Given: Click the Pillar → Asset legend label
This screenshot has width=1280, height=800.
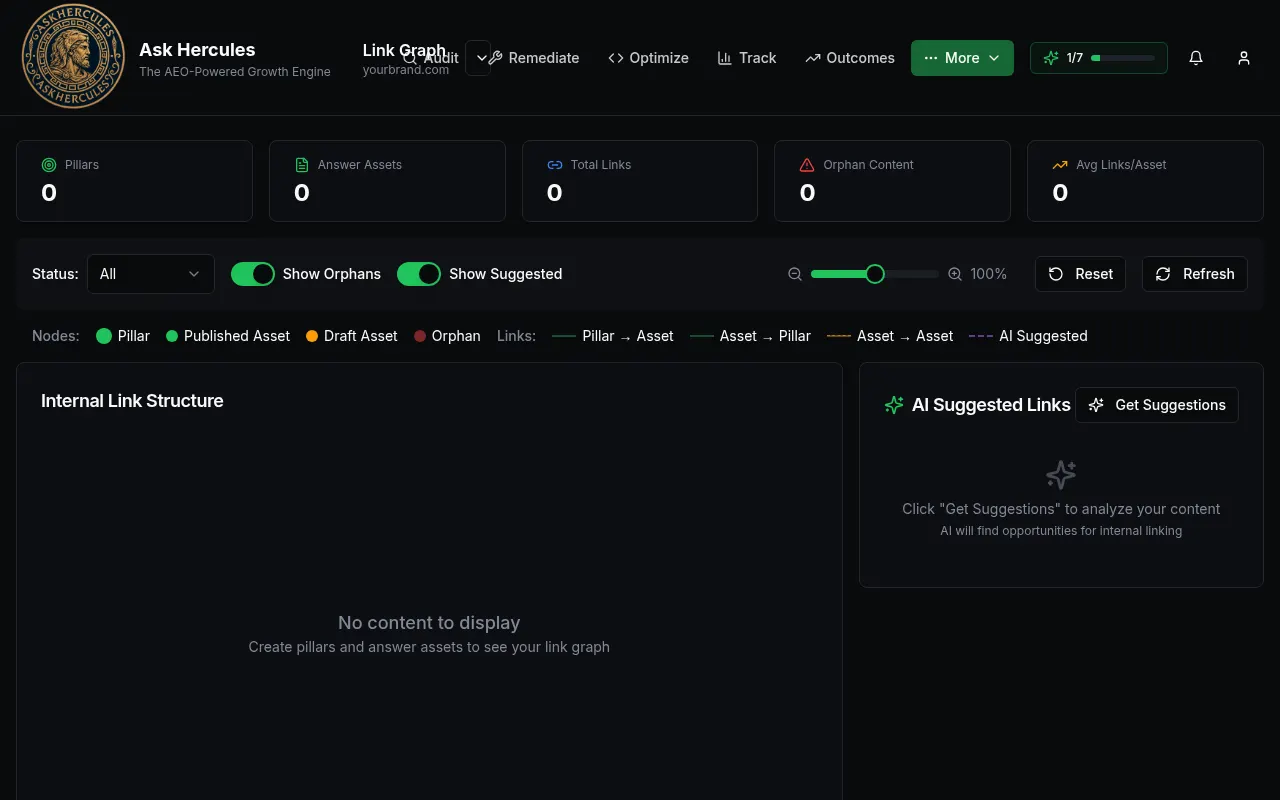Looking at the screenshot, I should point(628,336).
